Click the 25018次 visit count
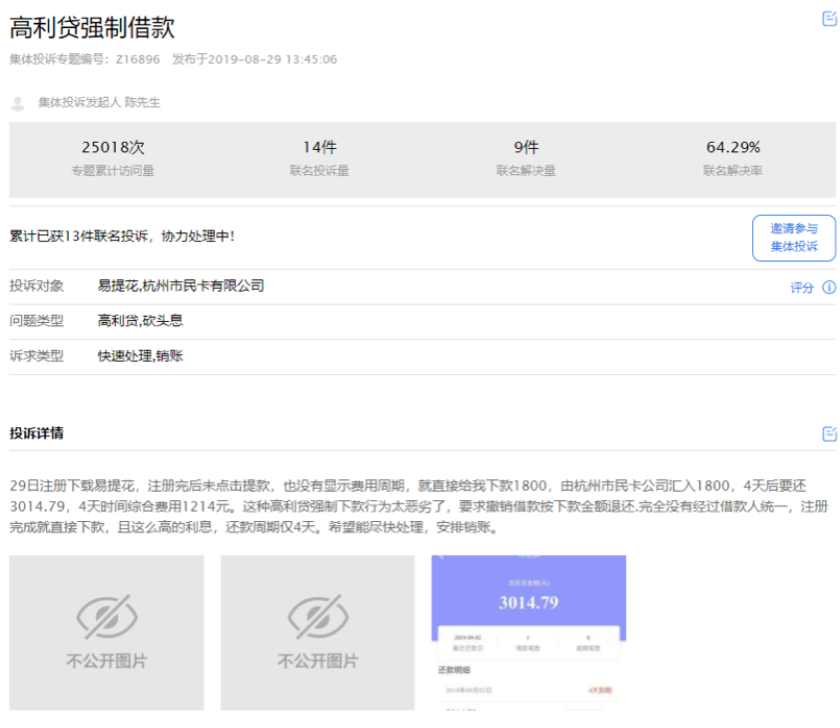The image size is (840, 728). click(x=113, y=147)
